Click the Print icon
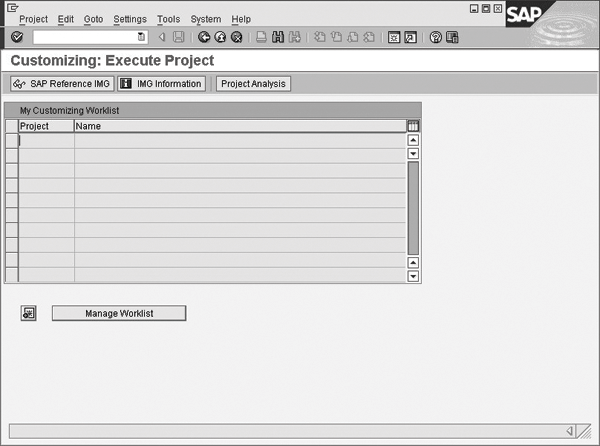 click(x=261, y=37)
